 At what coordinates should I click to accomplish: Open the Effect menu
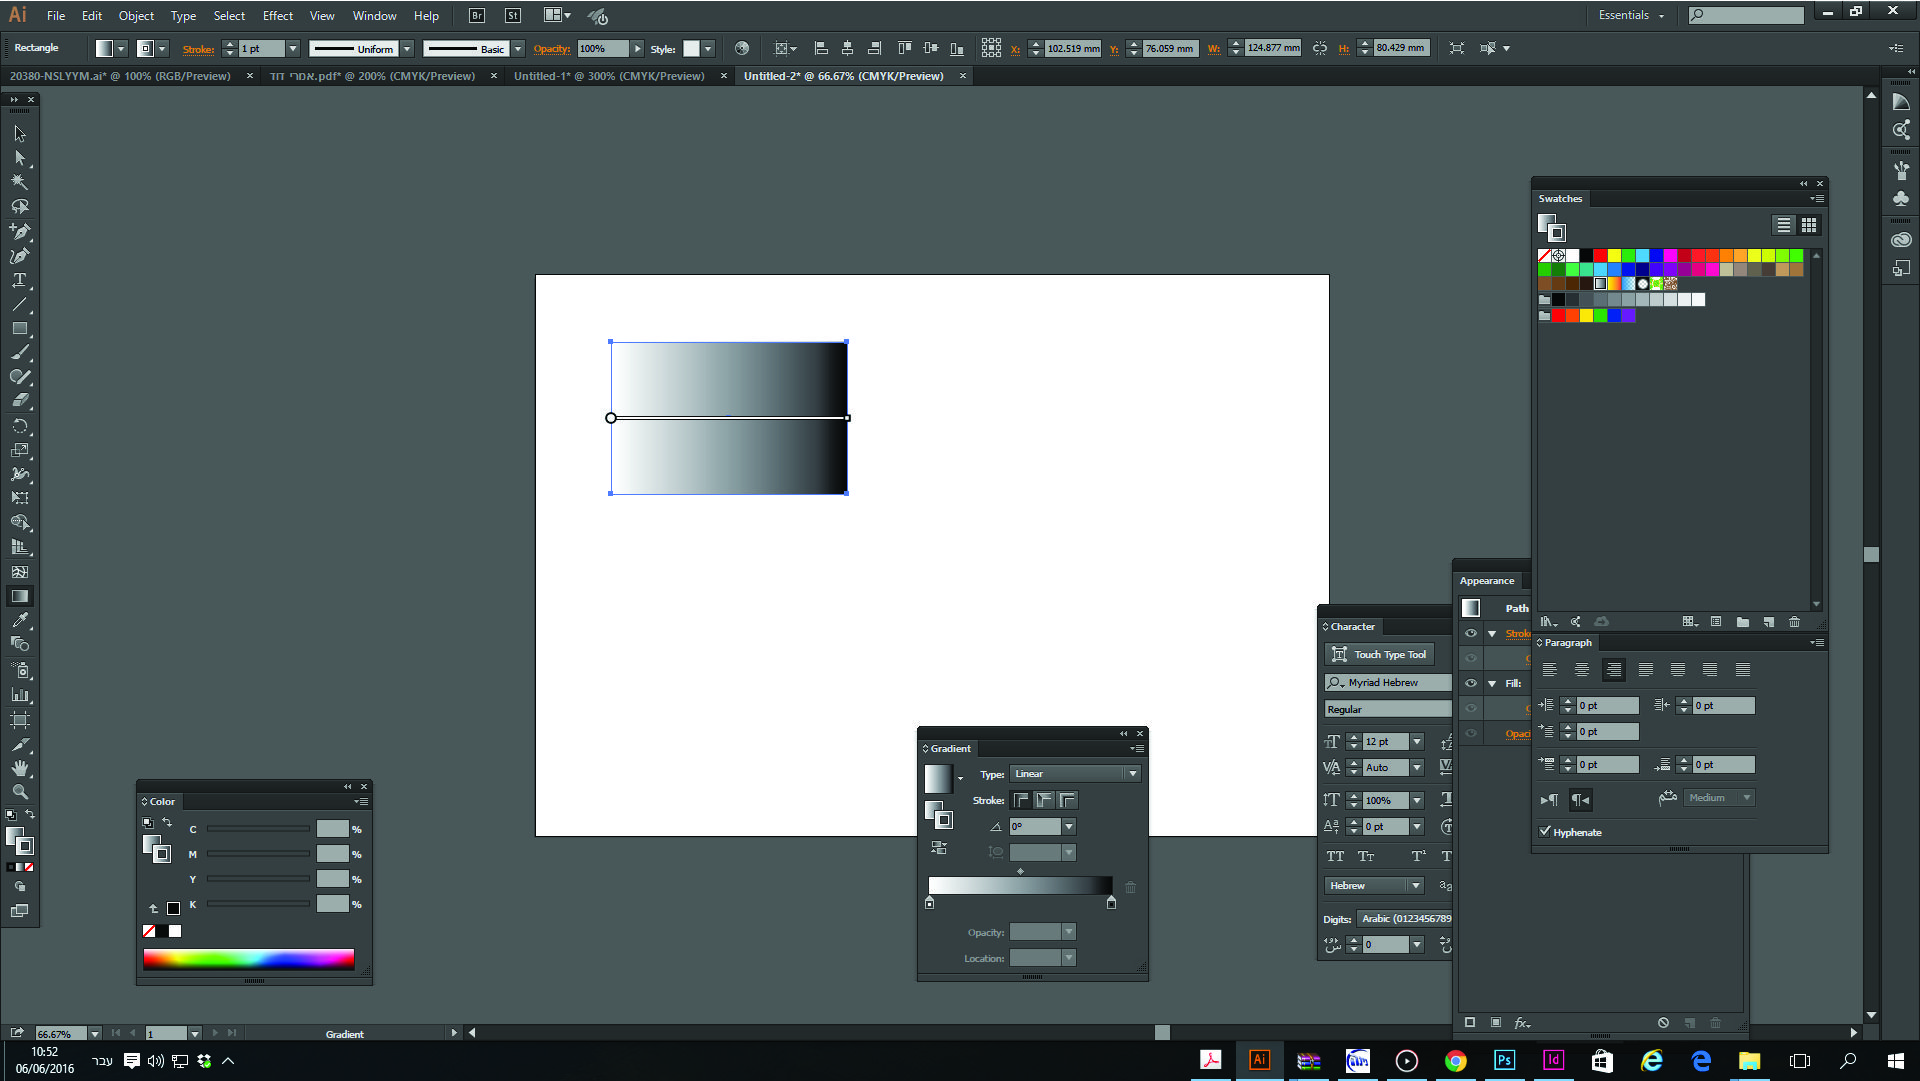pyautogui.click(x=277, y=16)
